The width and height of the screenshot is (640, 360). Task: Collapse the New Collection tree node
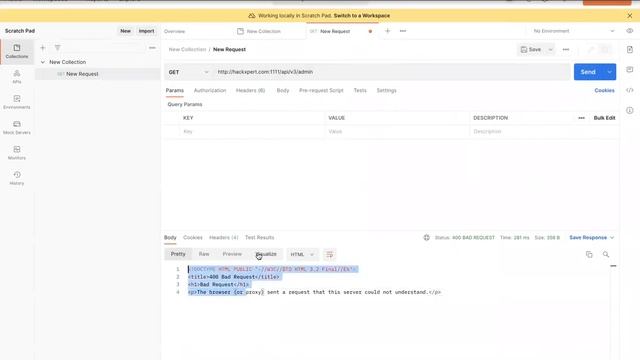[x=43, y=62]
